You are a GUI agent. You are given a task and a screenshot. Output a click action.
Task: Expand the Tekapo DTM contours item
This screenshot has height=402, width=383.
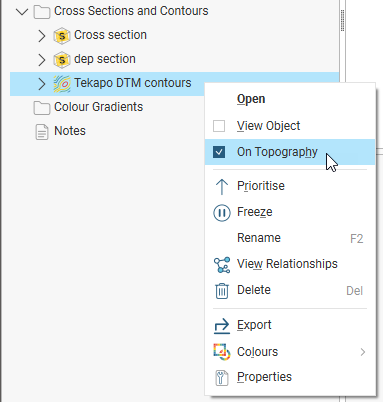point(41,84)
